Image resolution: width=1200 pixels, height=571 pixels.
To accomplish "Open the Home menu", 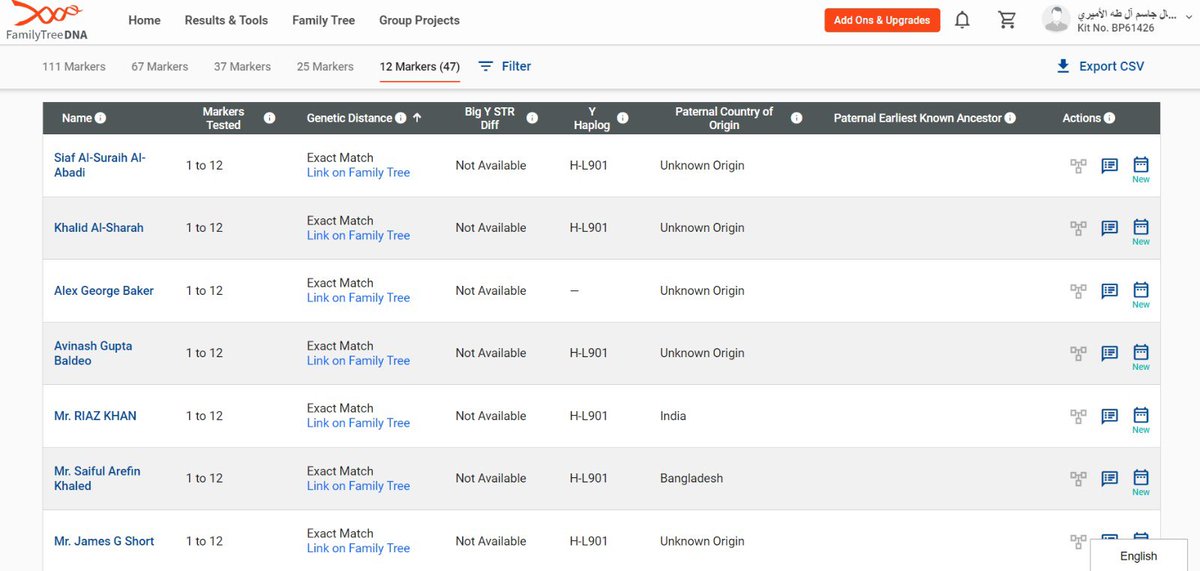I will point(144,20).
